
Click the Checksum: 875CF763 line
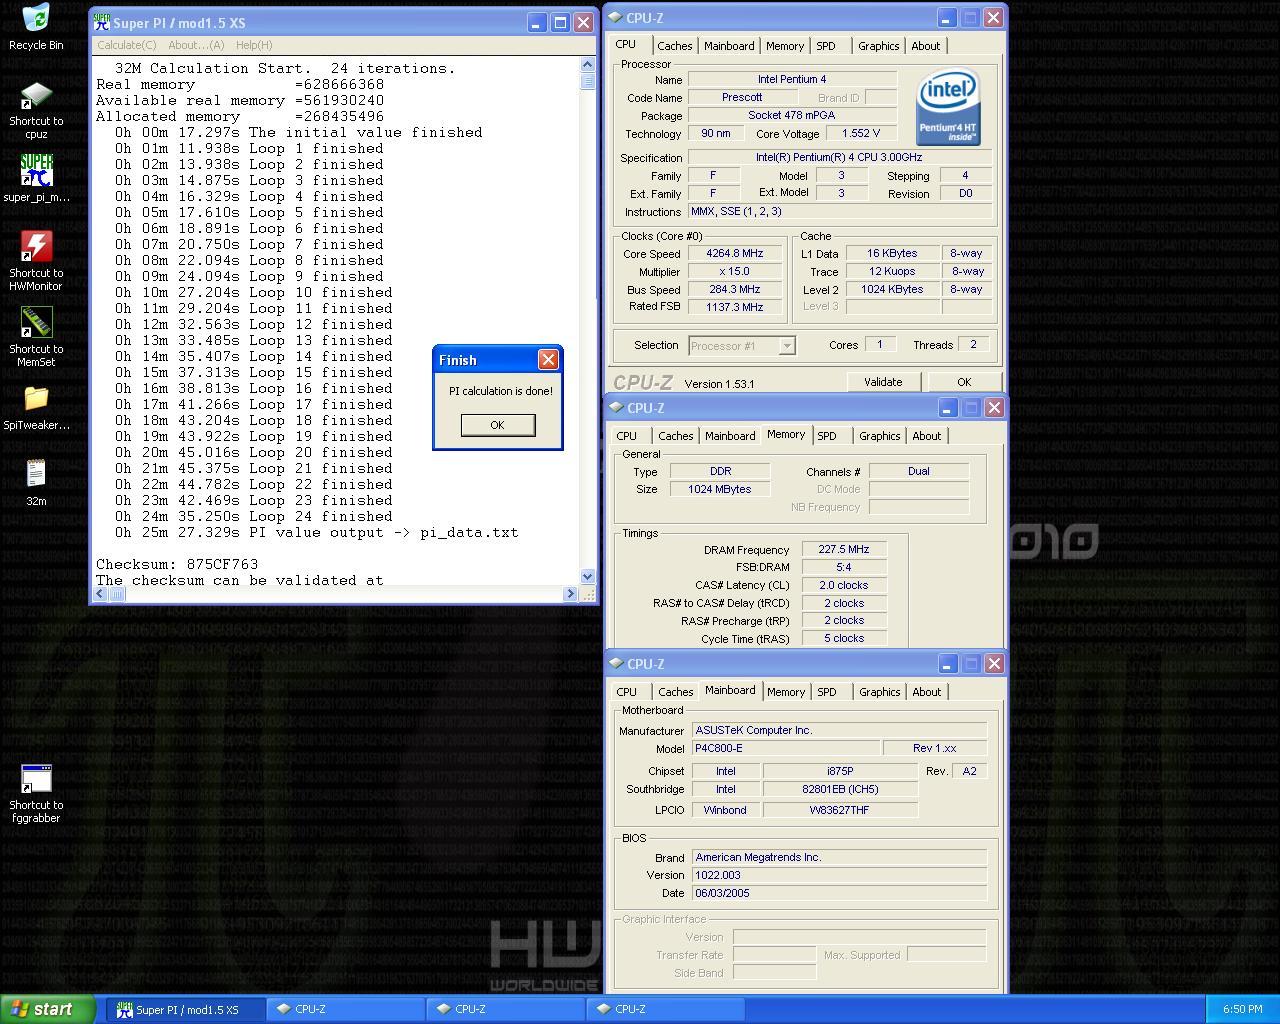[x=177, y=564]
